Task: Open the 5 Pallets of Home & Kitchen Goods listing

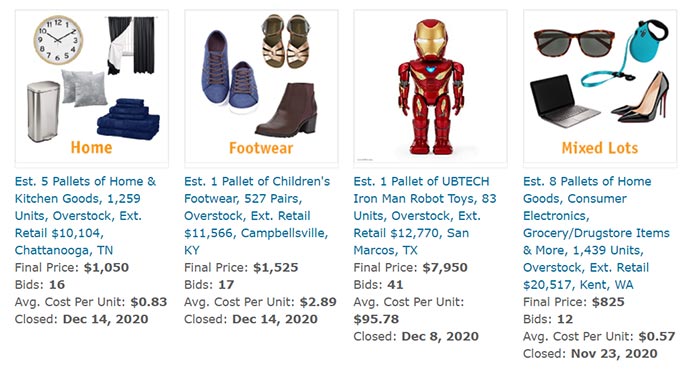Action: [85, 216]
